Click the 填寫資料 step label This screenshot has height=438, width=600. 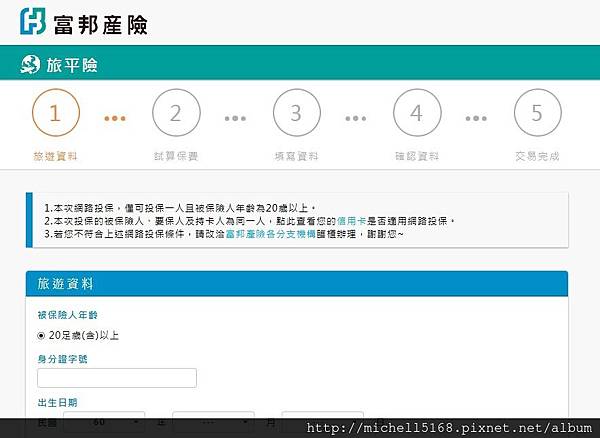pyautogui.click(x=297, y=156)
